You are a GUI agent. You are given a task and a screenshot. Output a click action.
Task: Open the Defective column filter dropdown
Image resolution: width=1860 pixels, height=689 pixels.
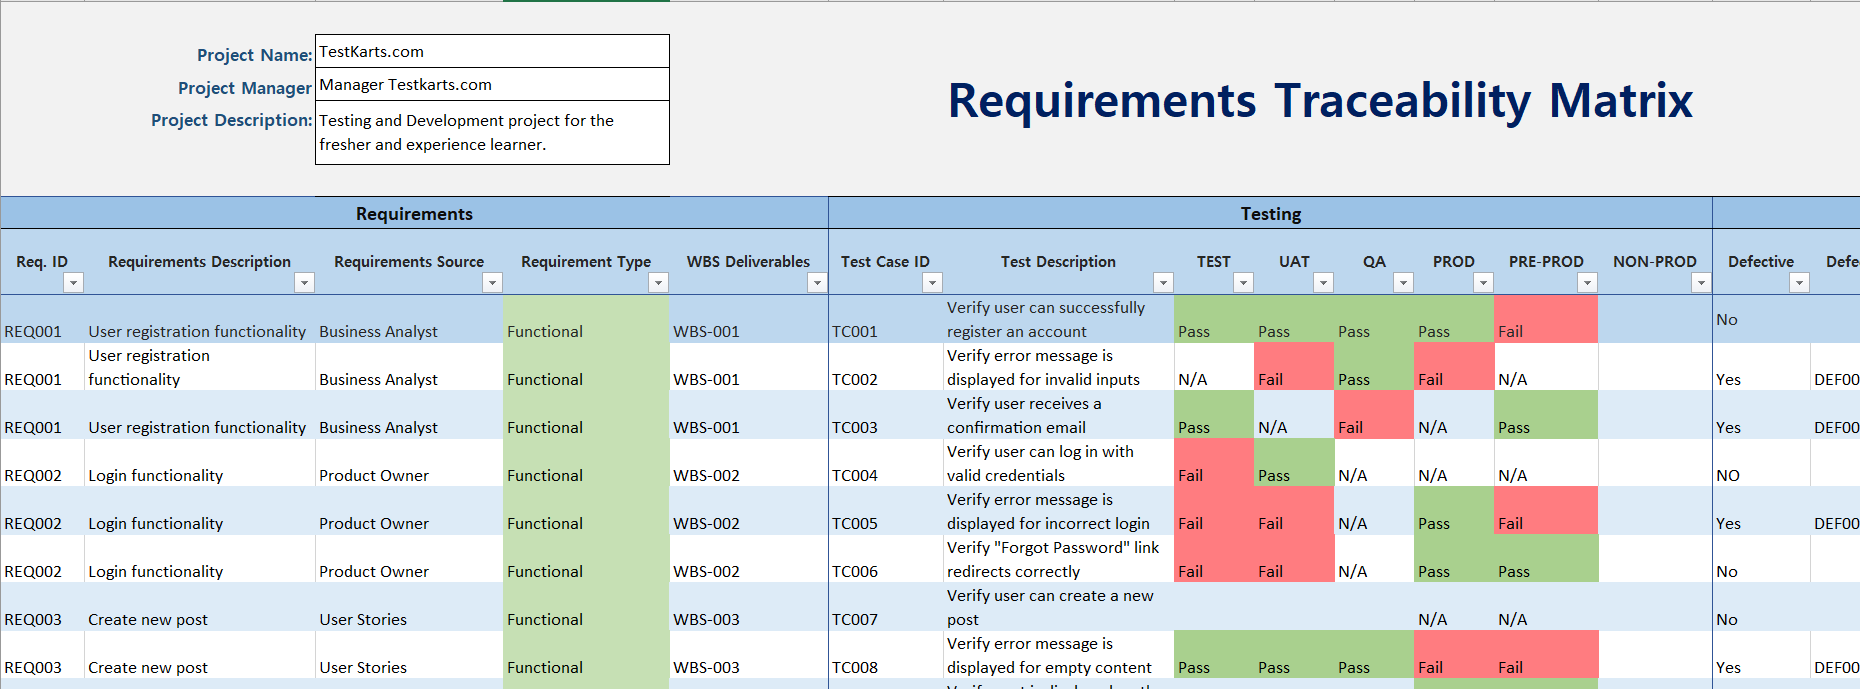1799,283
